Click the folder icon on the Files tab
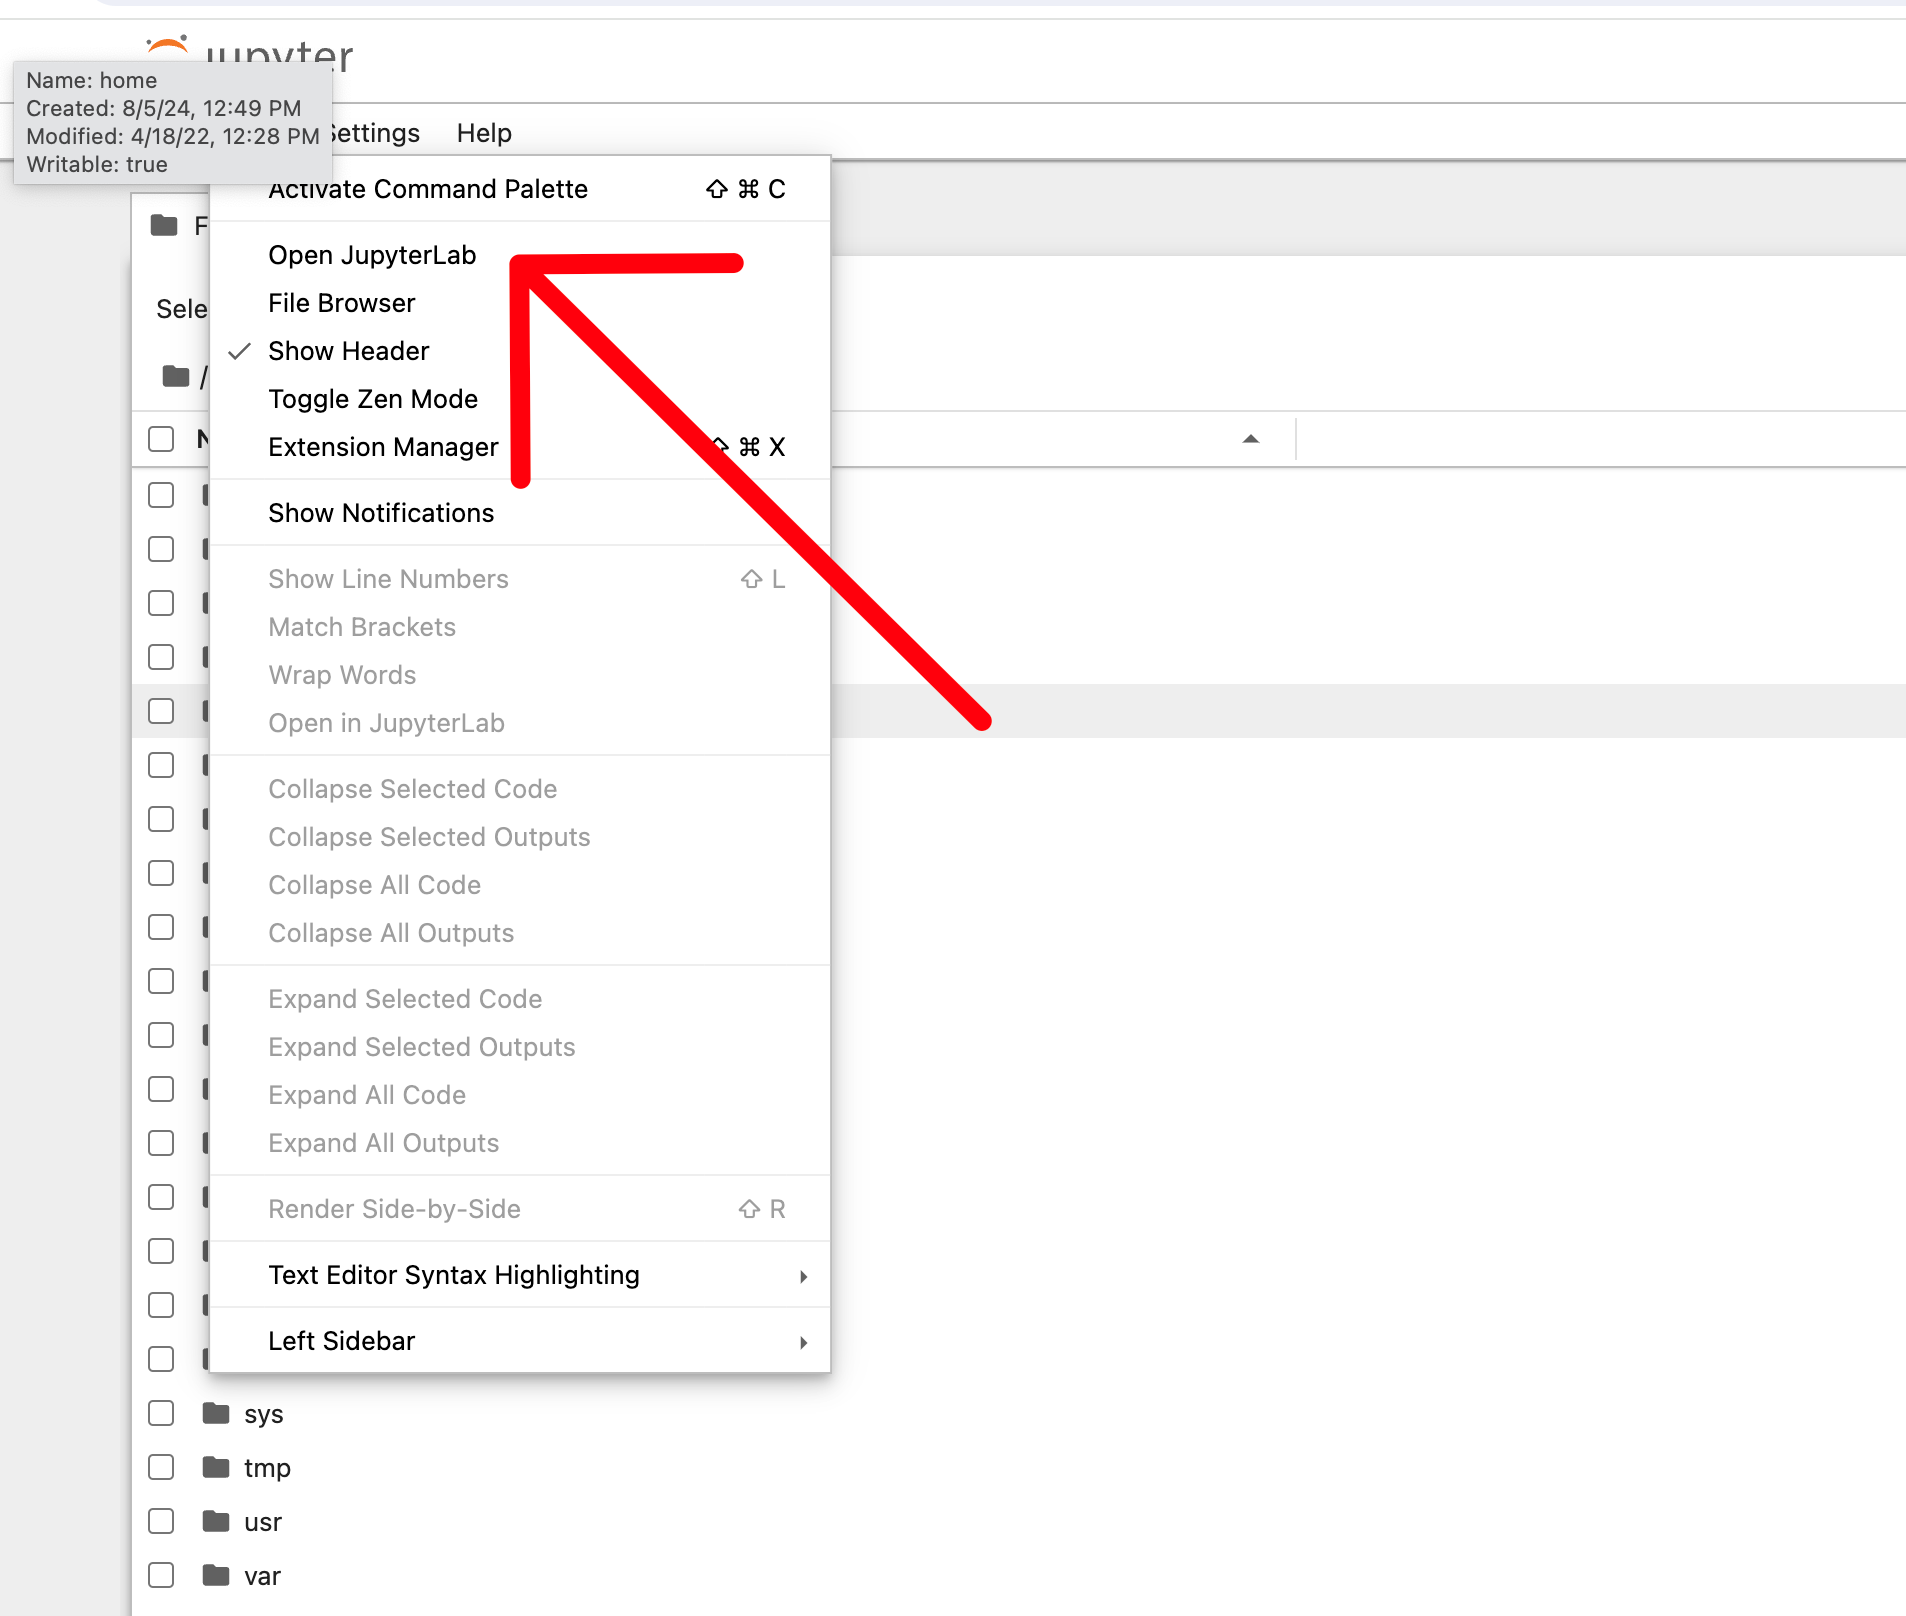The width and height of the screenshot is (1906, 1616). [x=164, y=226]
